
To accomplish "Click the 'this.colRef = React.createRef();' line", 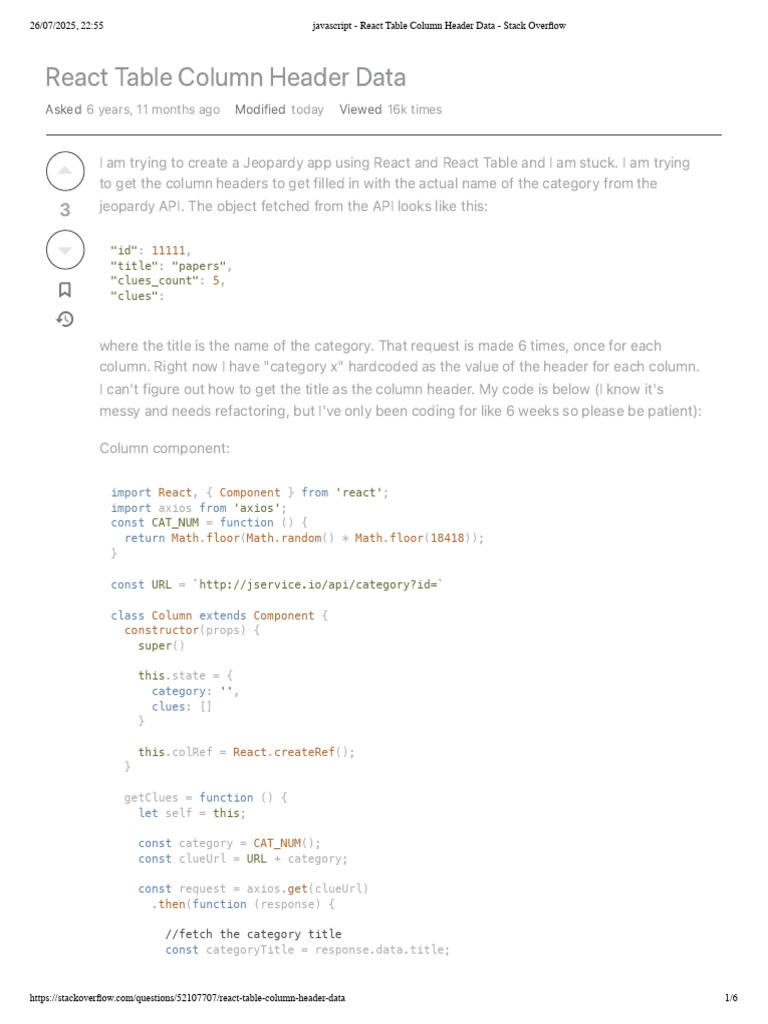I will tap(246, 751).
